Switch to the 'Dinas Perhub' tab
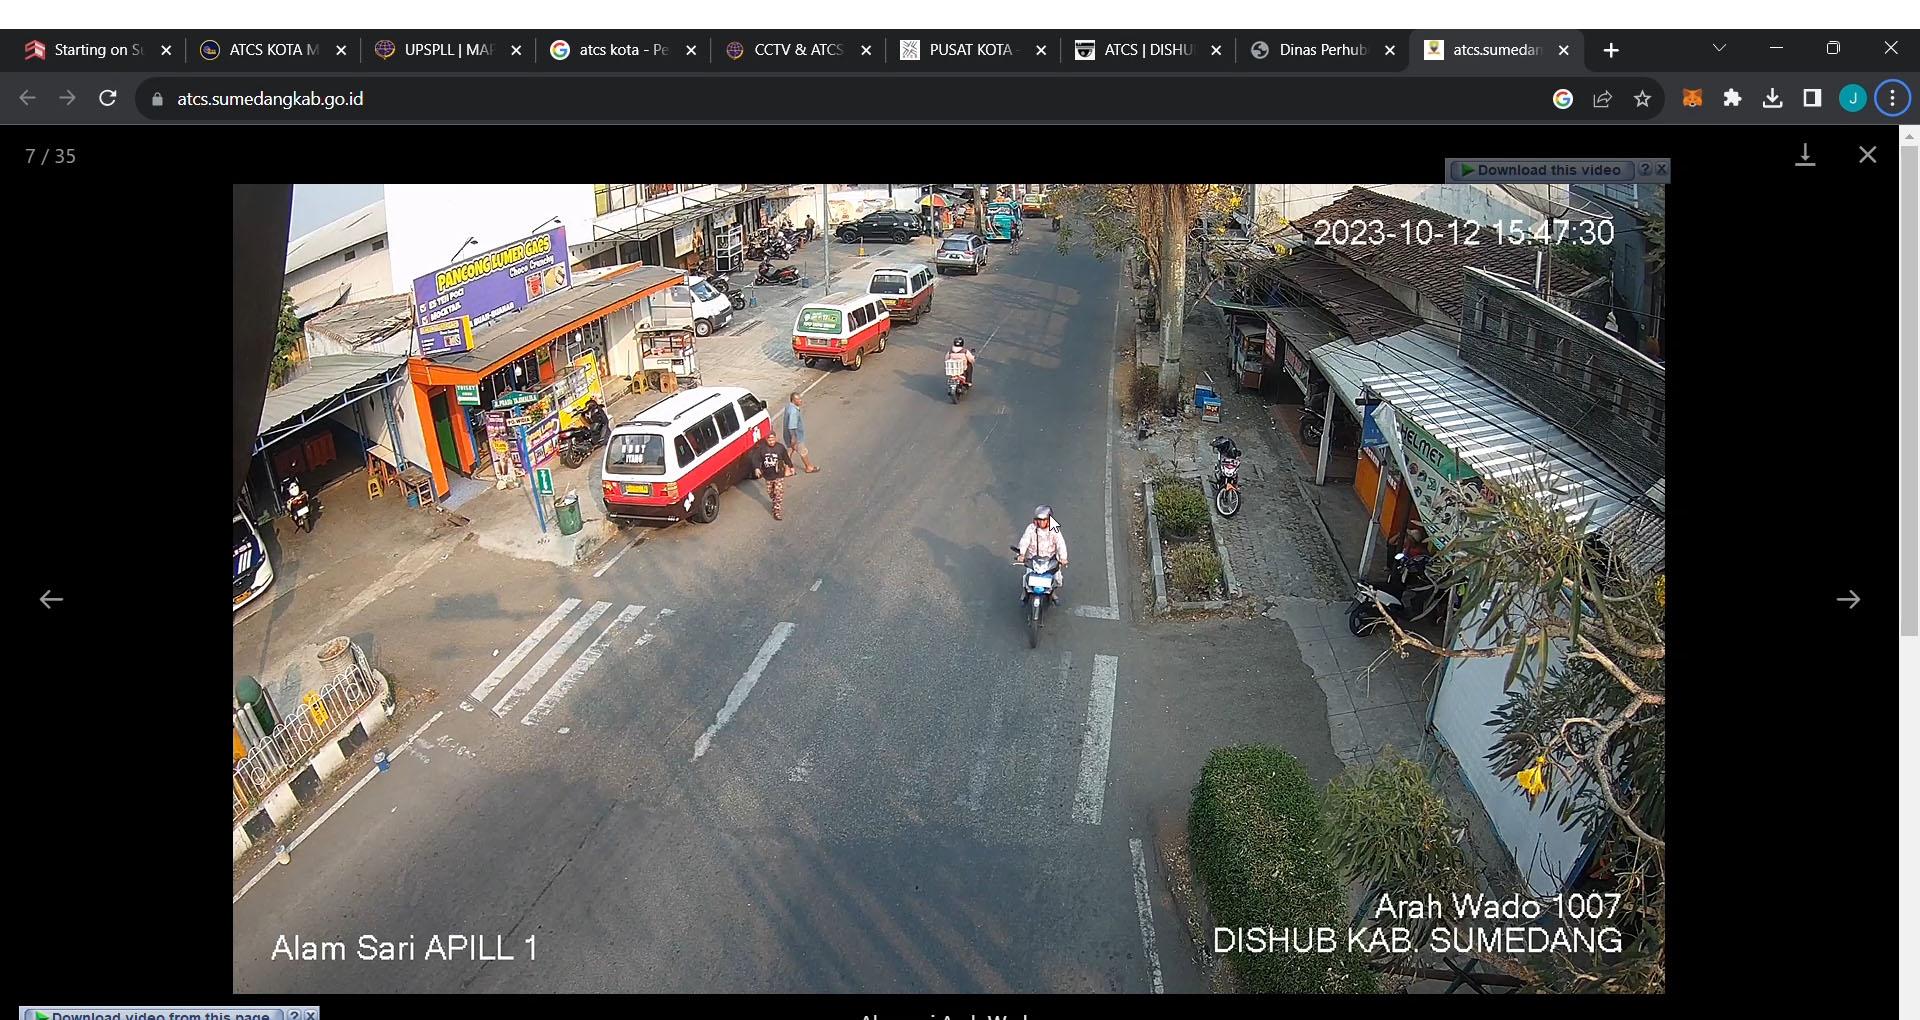This screenshot has width=1920, height=1020. [1323, 50]
